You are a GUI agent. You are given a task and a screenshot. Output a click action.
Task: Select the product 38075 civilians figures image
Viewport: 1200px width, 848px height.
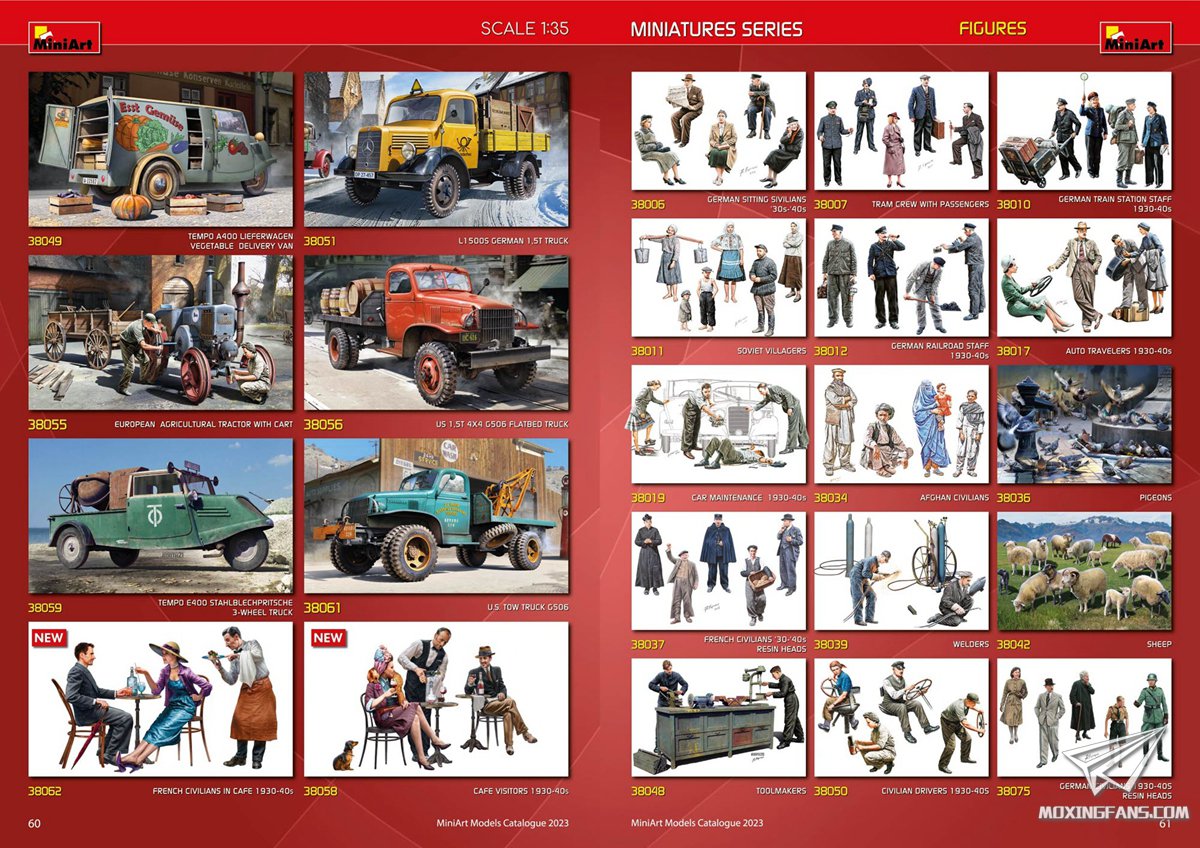[x=1084, y=718]
